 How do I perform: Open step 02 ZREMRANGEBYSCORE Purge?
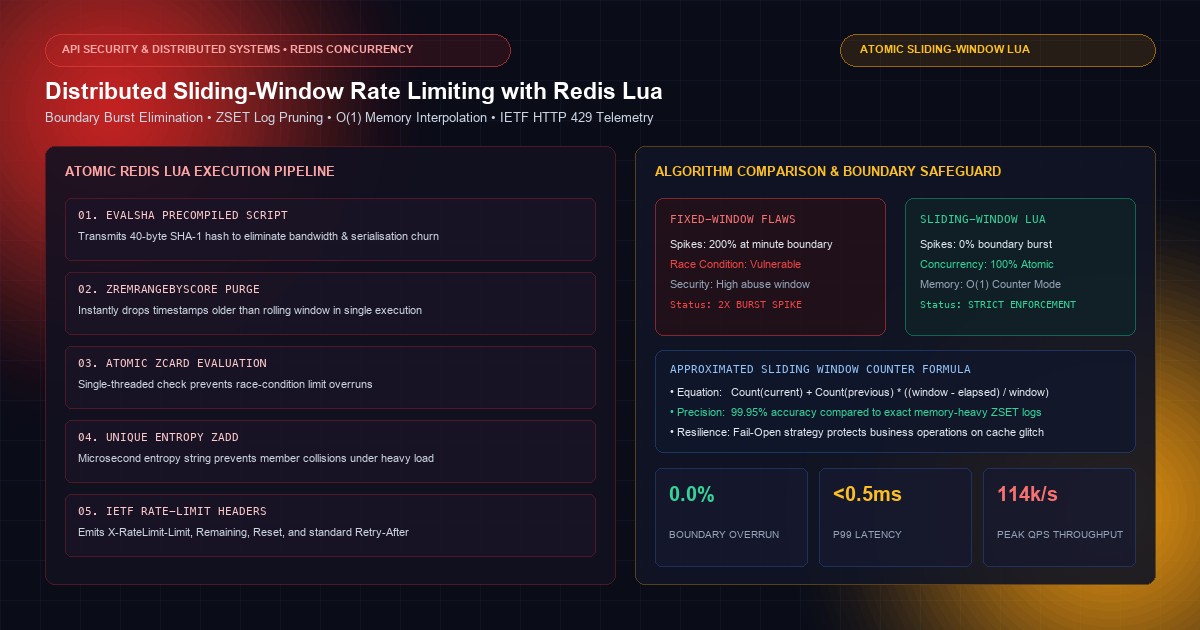[x=330, y=303]
